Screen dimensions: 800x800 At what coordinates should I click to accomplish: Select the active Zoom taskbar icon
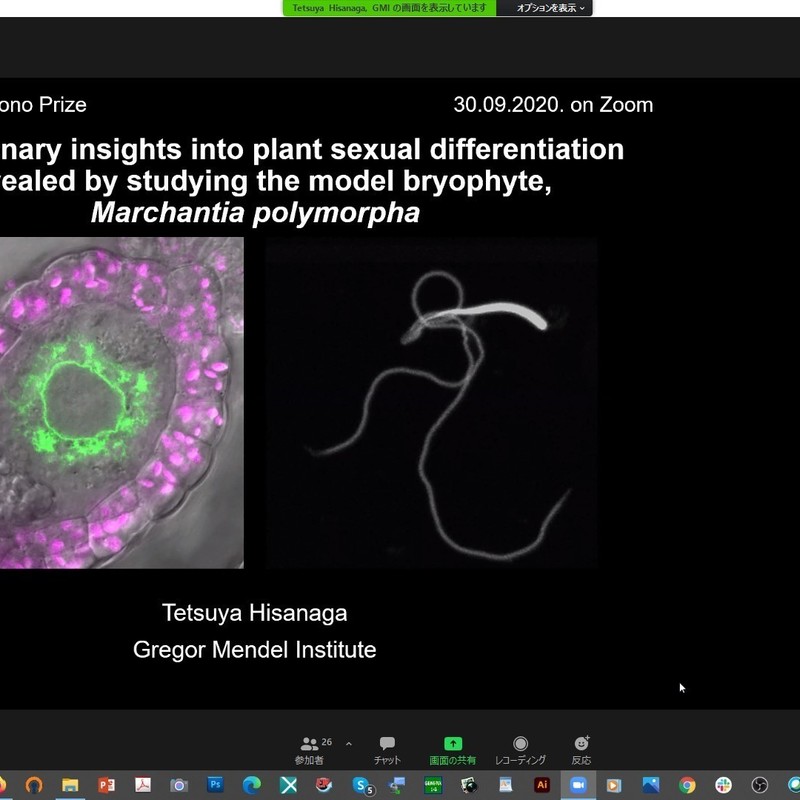coord(578,785)
